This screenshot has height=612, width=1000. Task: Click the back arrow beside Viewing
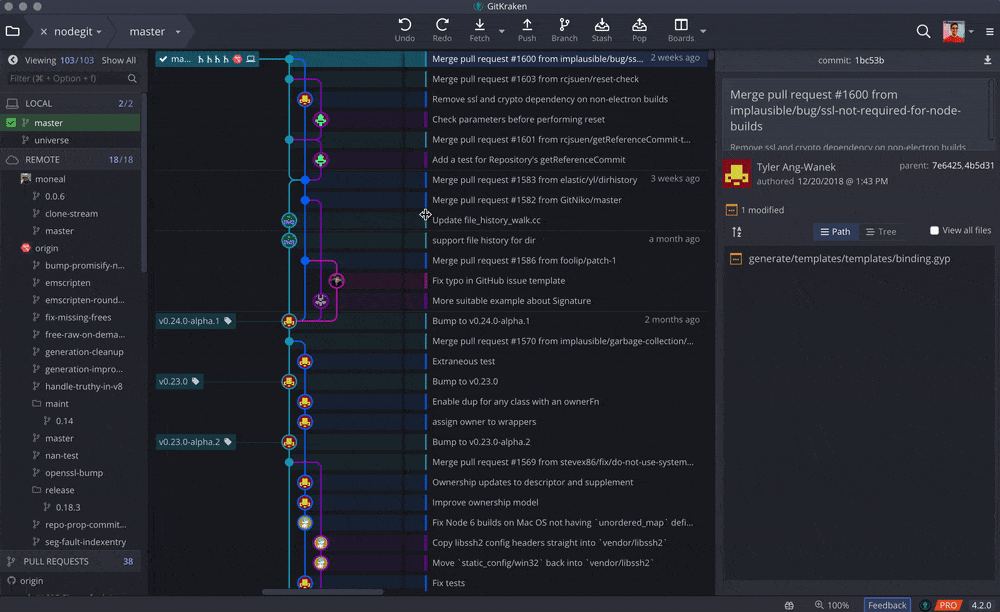(13, 60)
